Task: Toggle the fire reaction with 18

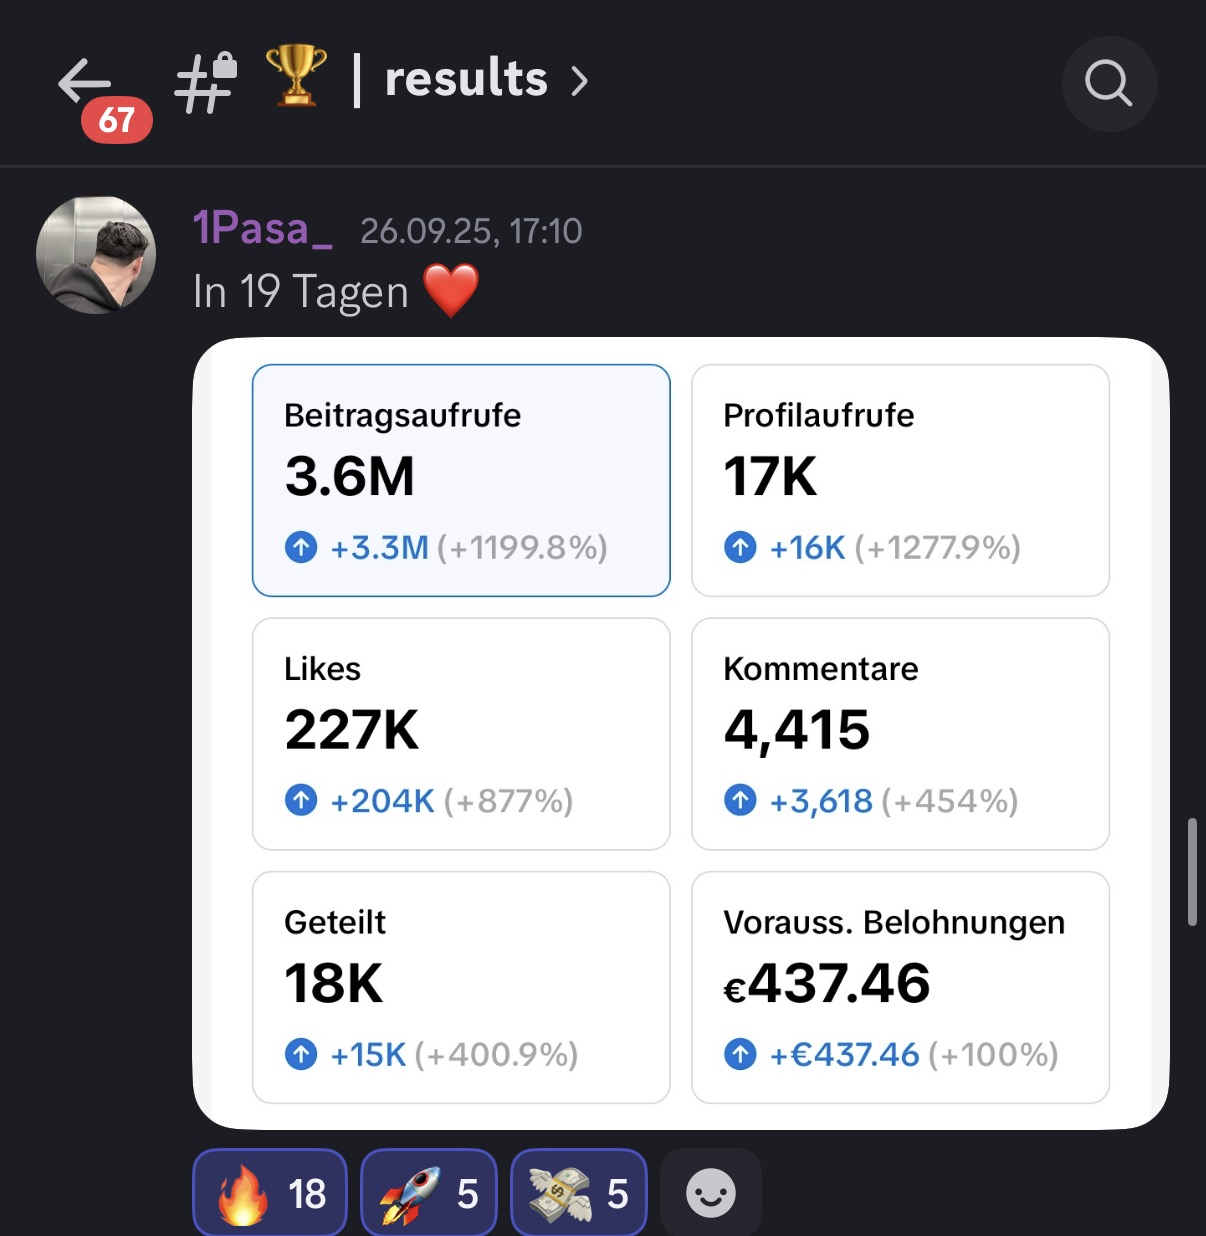Action: 270,1193
